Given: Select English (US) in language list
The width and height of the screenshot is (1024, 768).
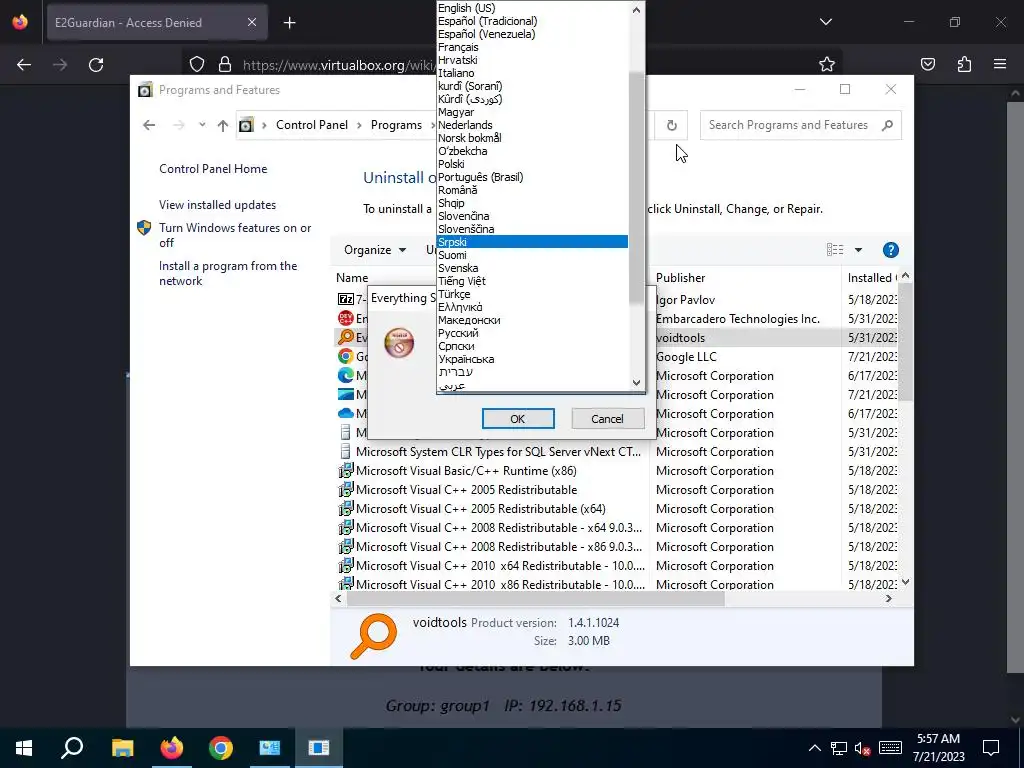Looking at the screenshot, I should (532, 8).
